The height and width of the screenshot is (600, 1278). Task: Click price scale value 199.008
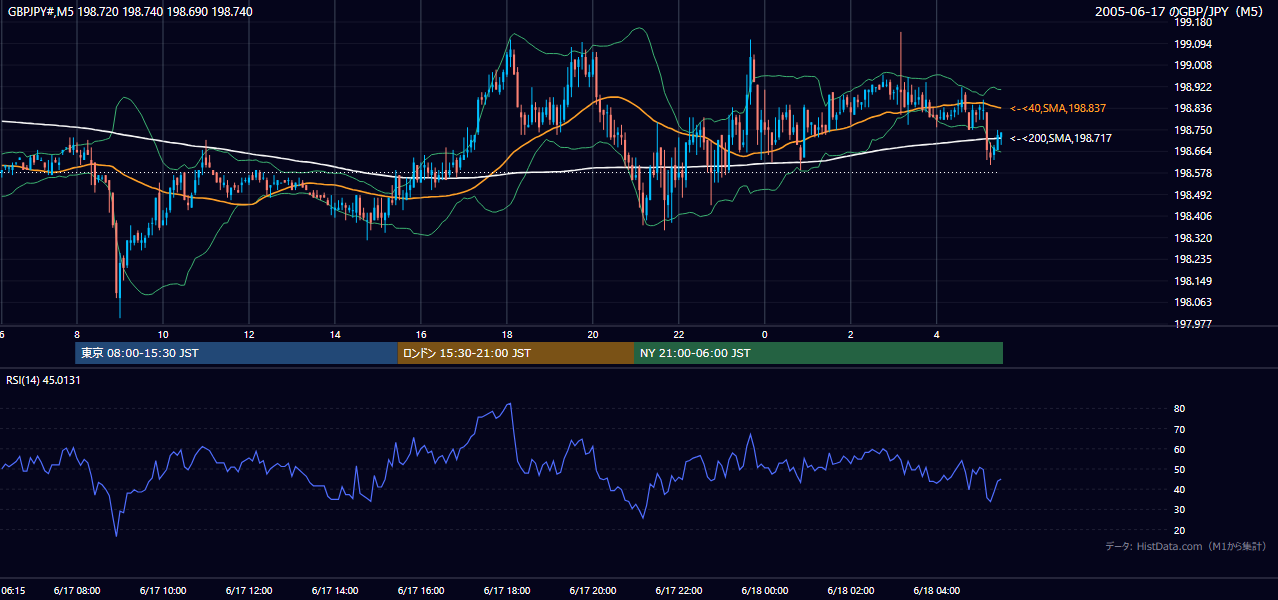click(x=1193, y=65)
